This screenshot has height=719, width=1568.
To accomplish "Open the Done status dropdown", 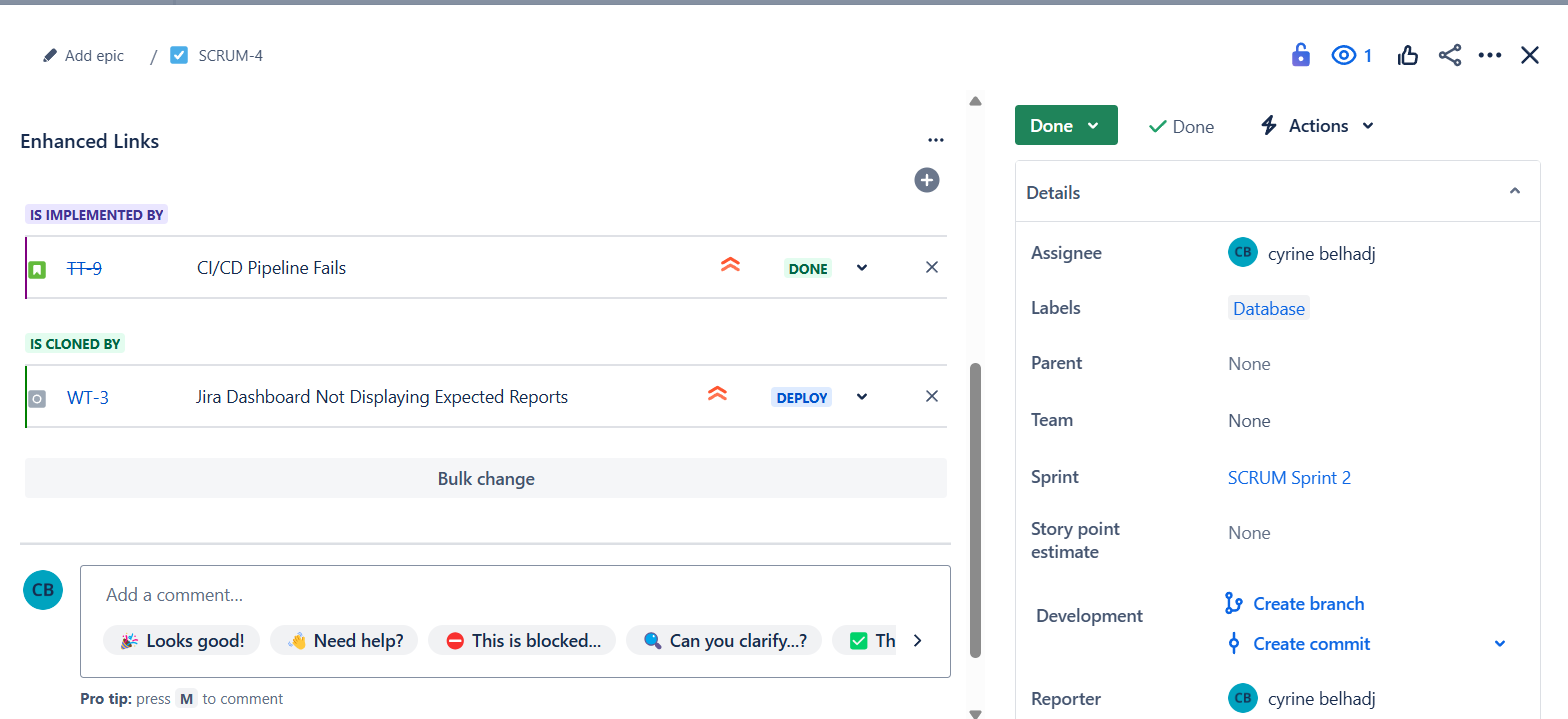I will click(1066, 125).
